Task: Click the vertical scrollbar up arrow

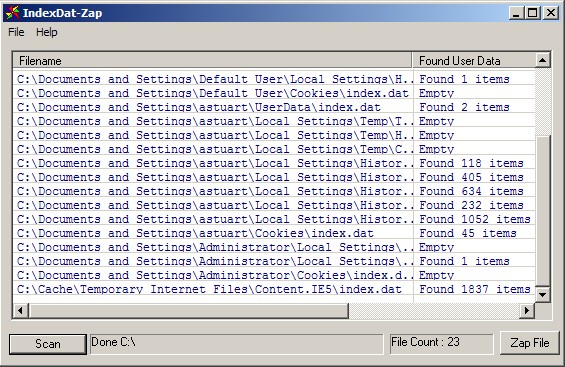Action: (542, 60)
